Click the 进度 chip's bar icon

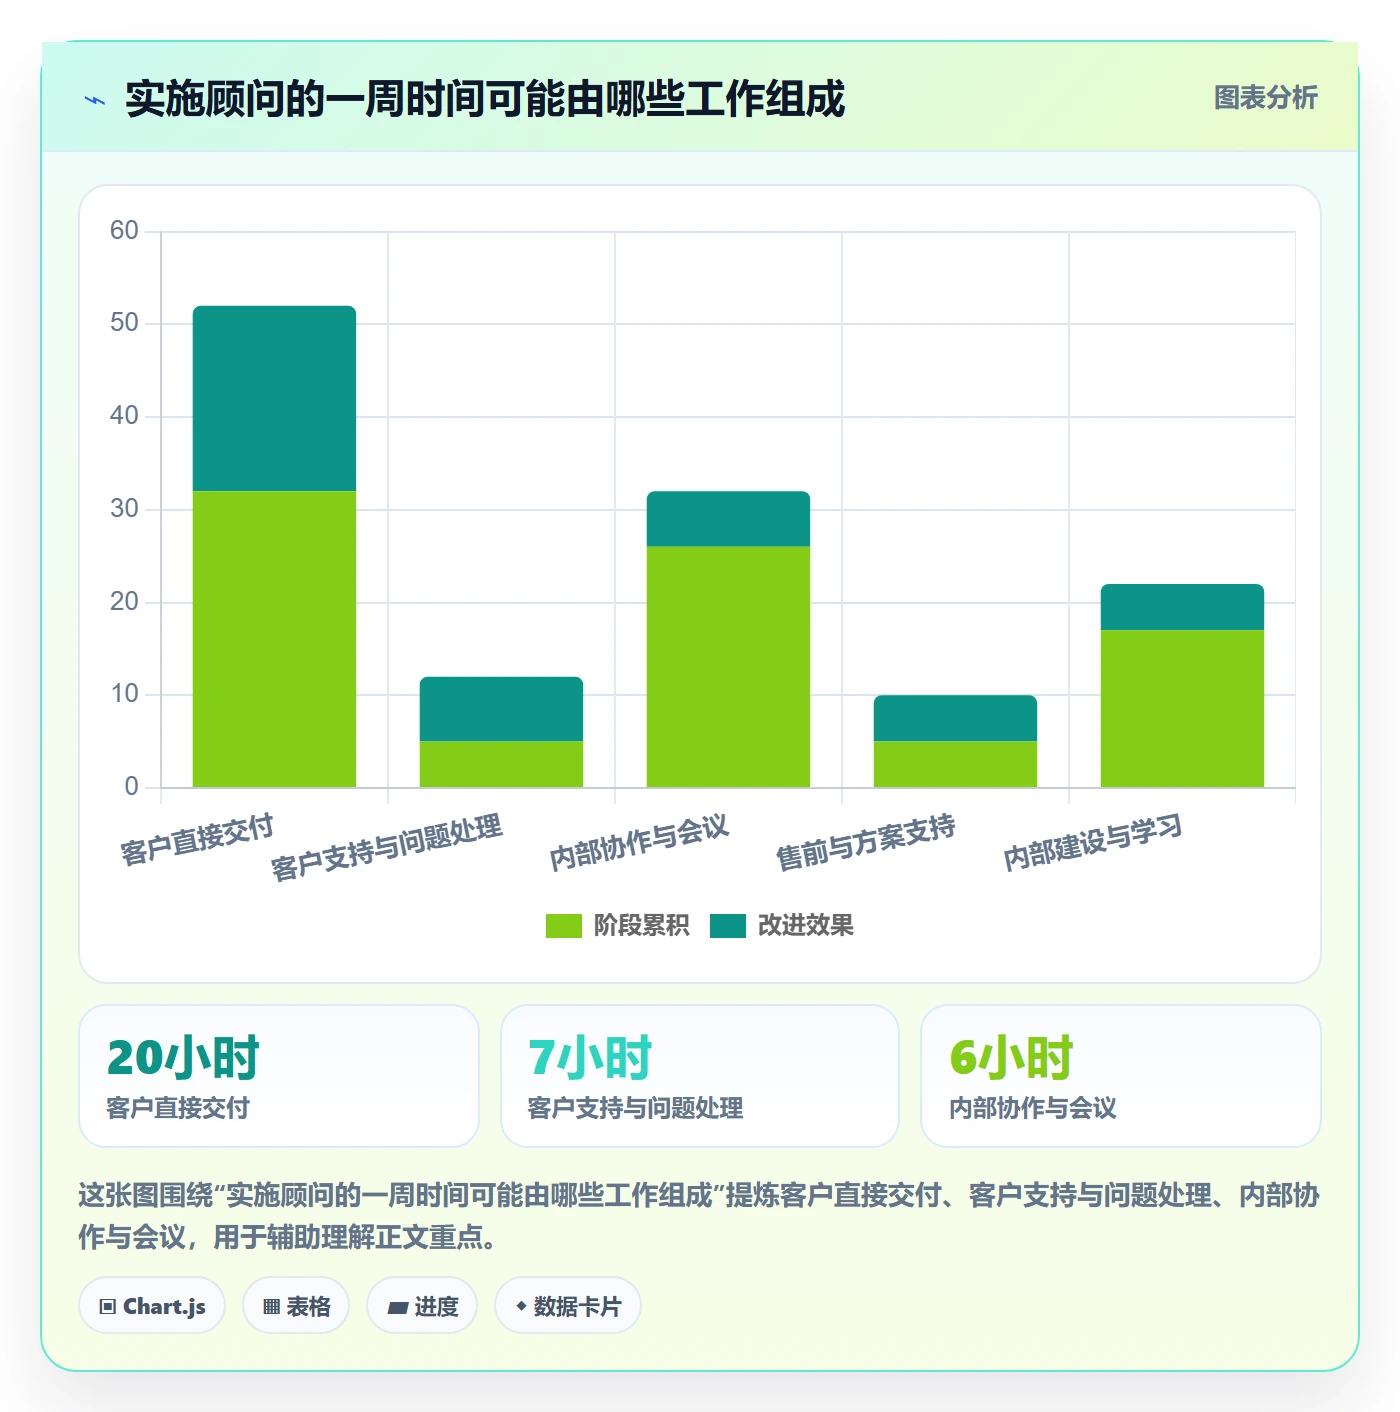pos(398,1307)
